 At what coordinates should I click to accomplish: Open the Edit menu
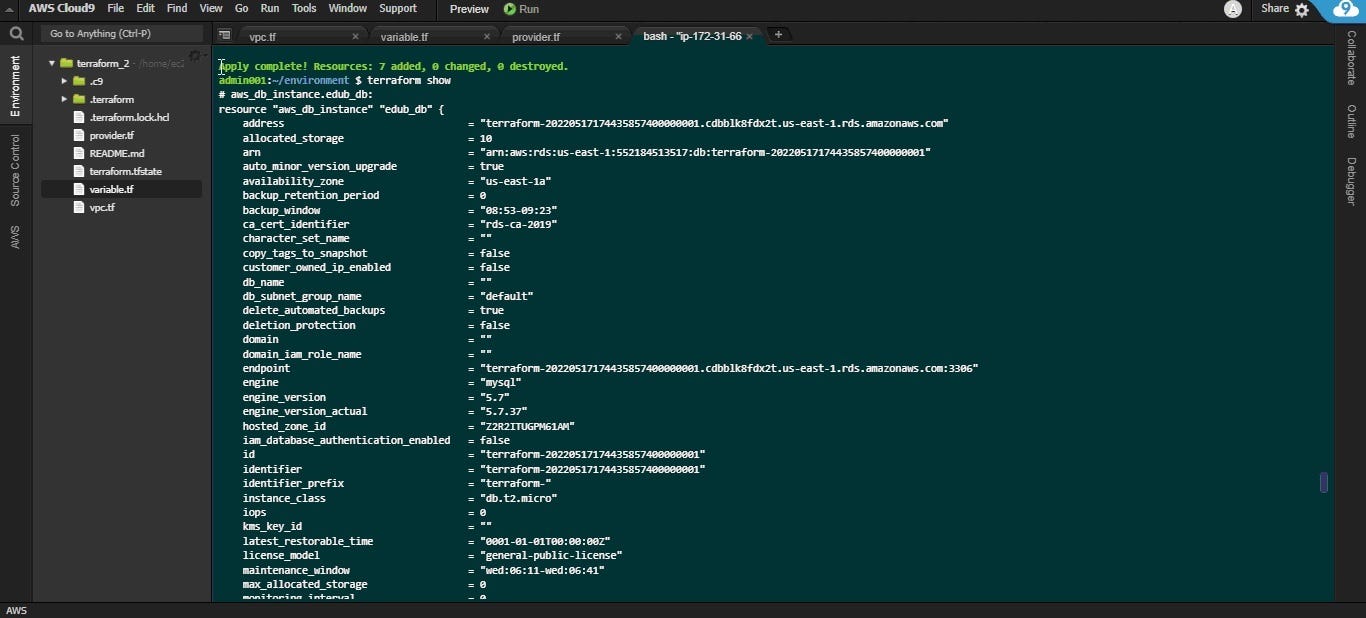click(x=146, y=8)
